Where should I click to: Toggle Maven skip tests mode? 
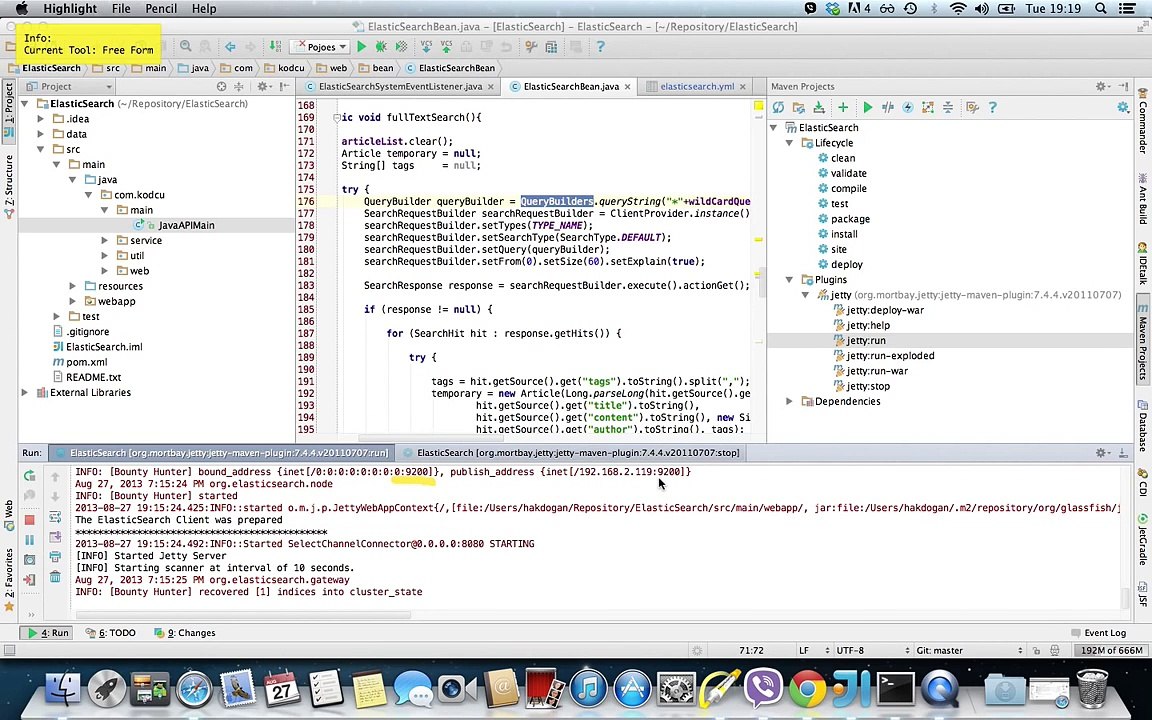click(908, 108)
